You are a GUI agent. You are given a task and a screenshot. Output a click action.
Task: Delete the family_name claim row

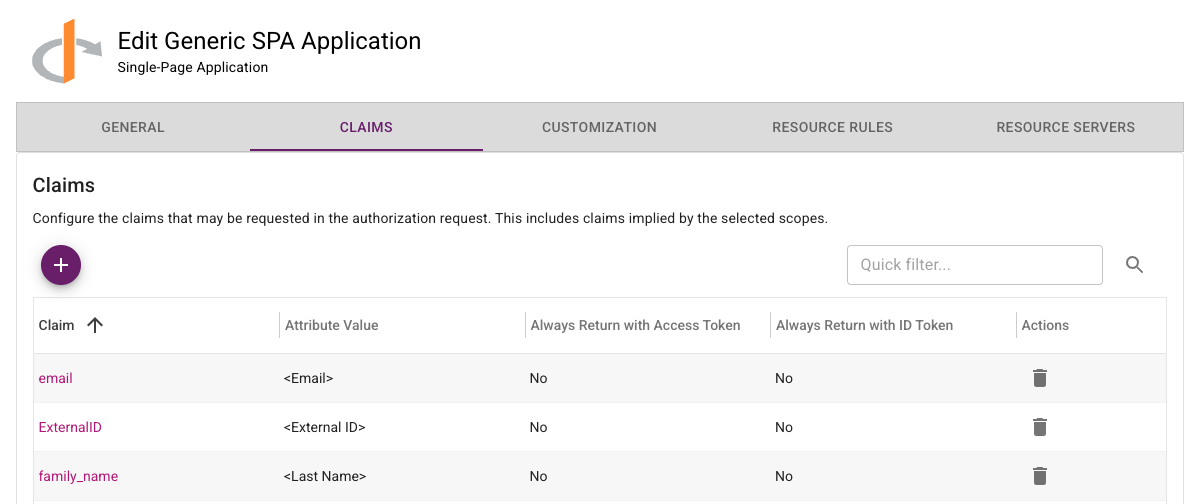point(1039,477)
